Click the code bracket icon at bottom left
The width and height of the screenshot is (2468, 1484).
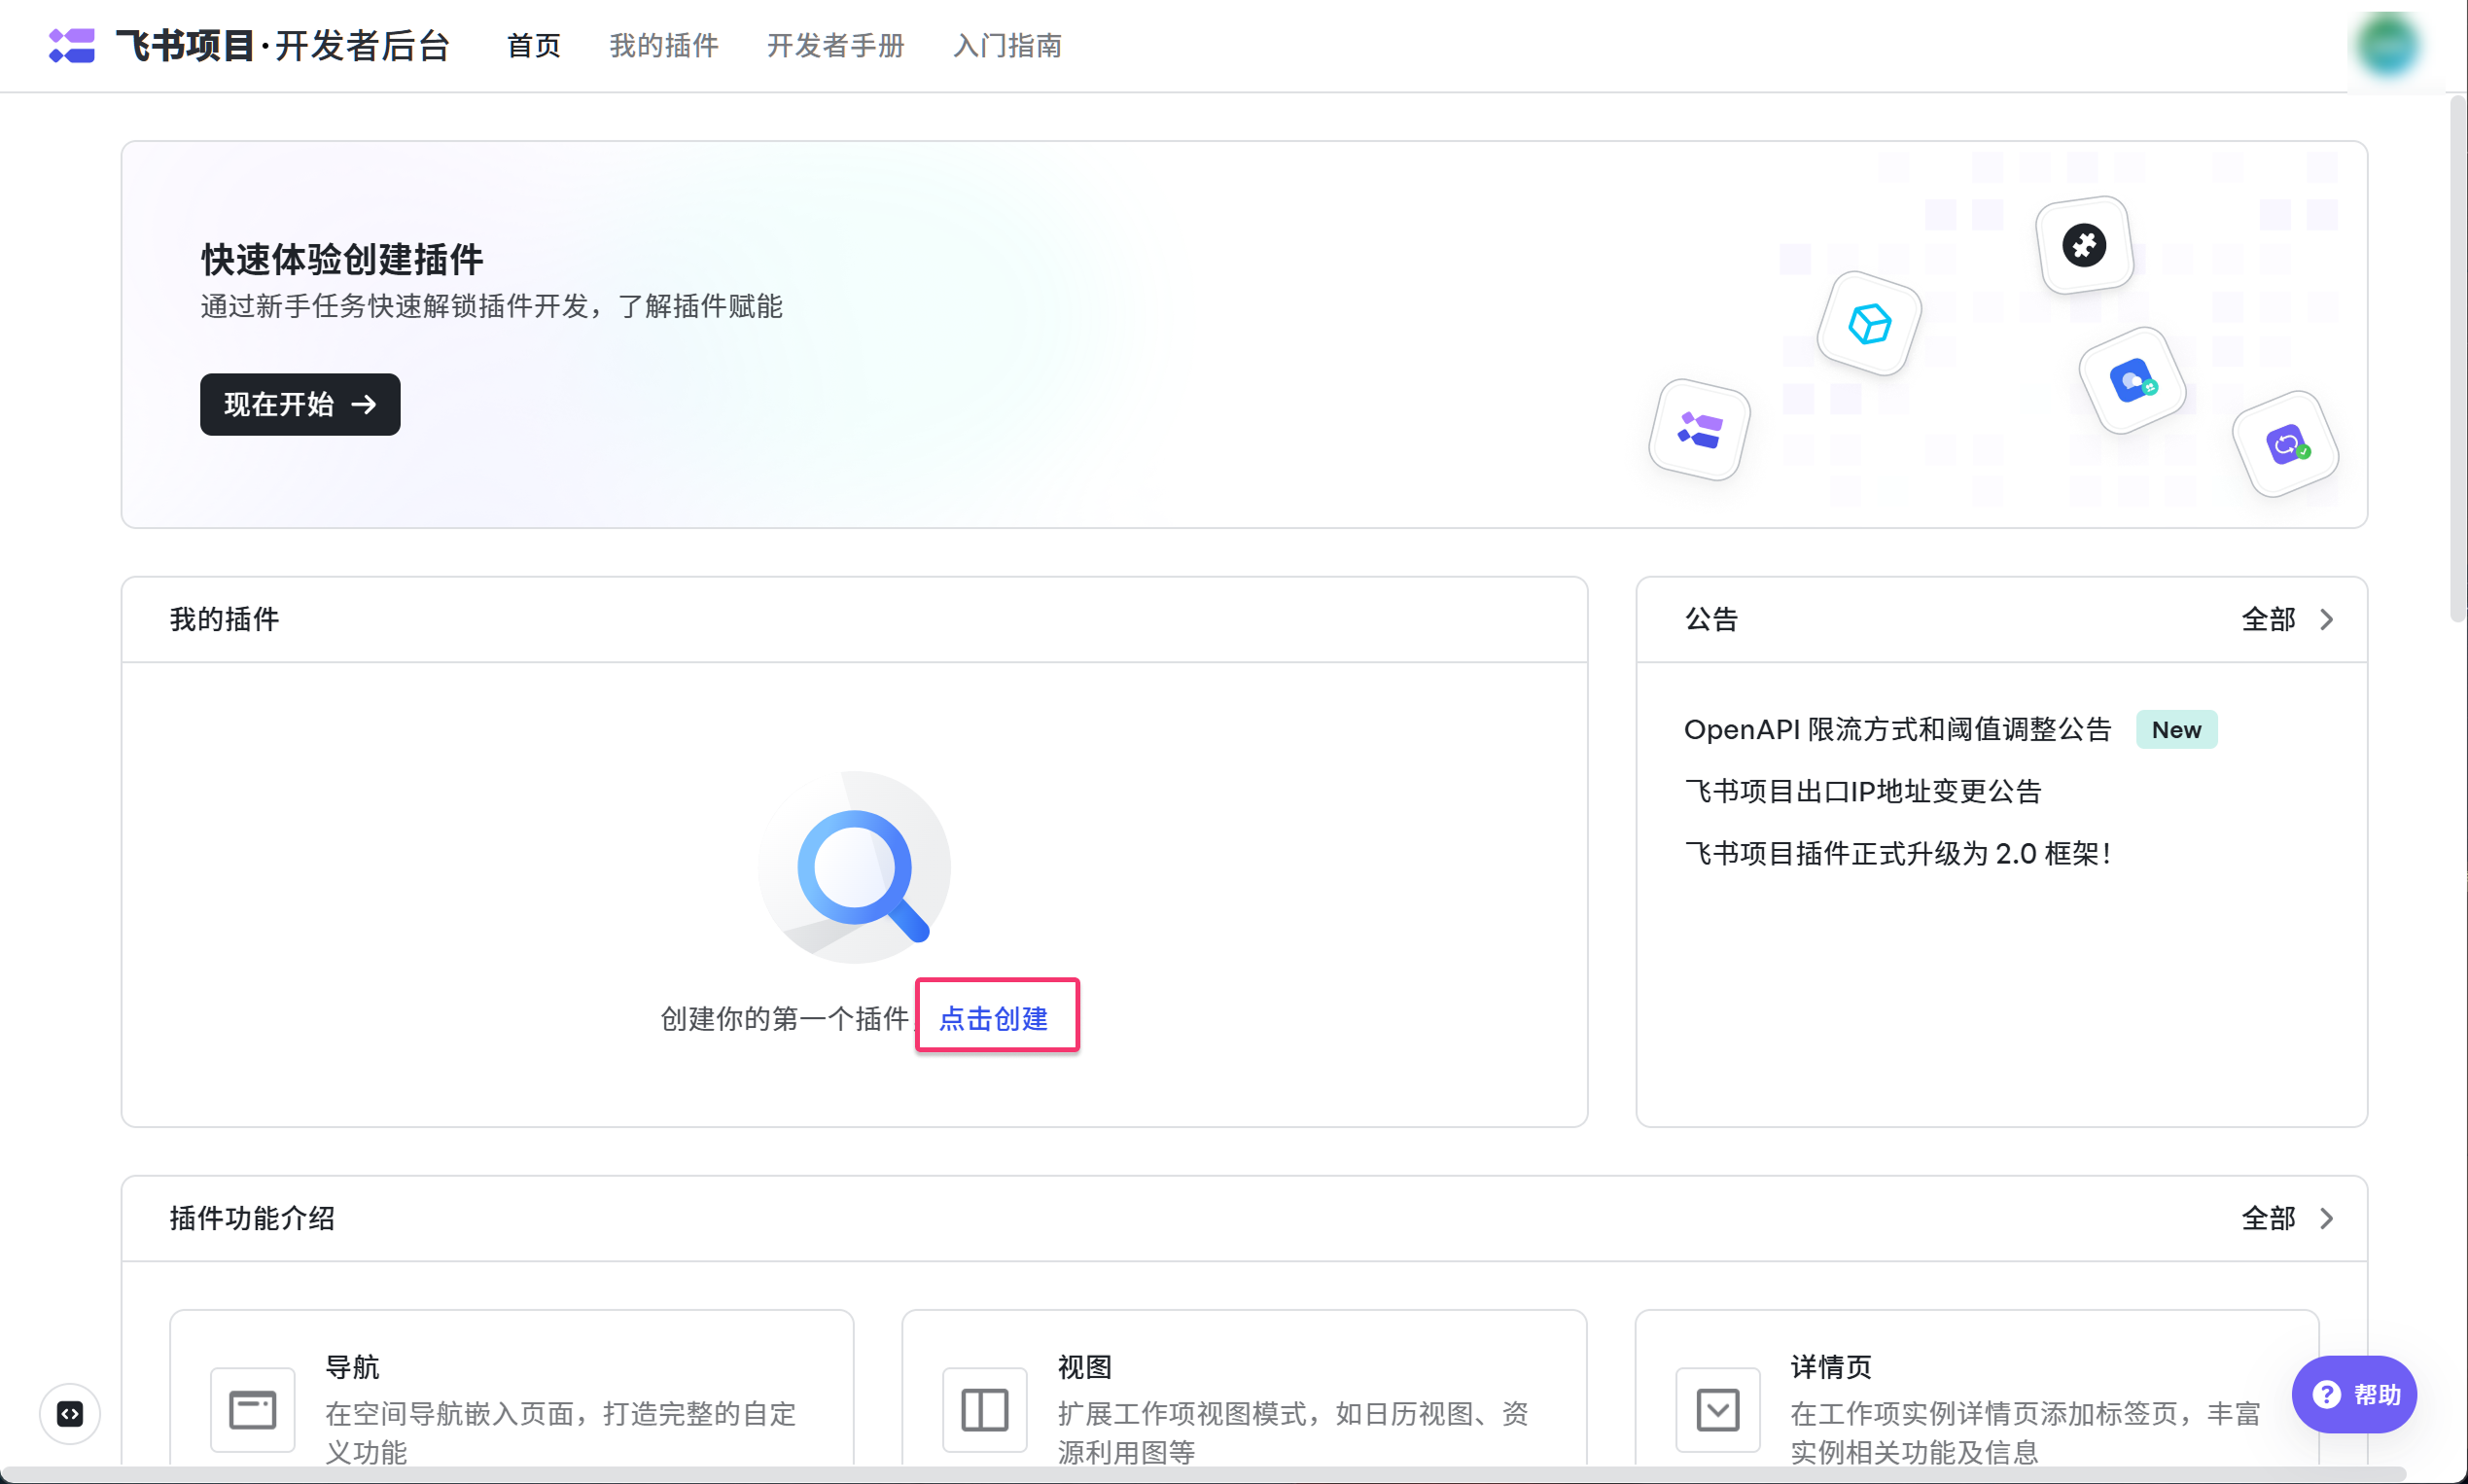coord(70,1413)
